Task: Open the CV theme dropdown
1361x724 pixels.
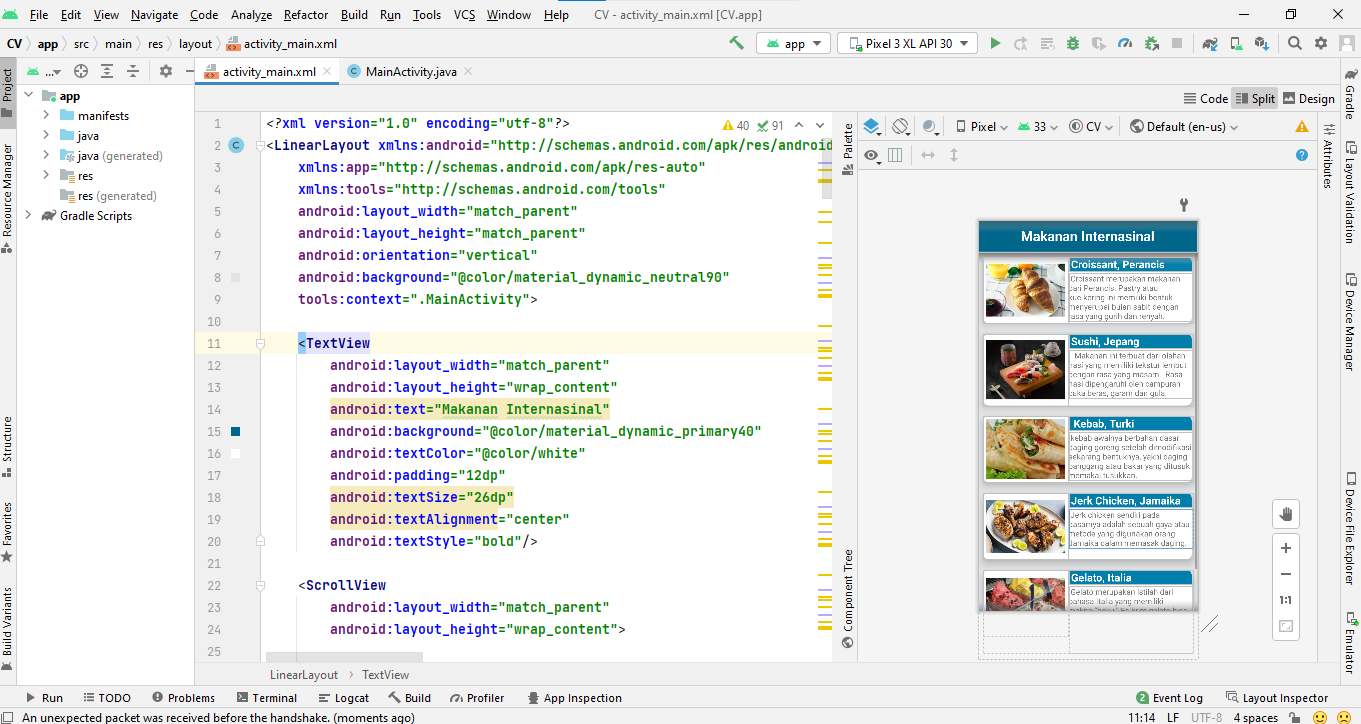Action: 1092,127
